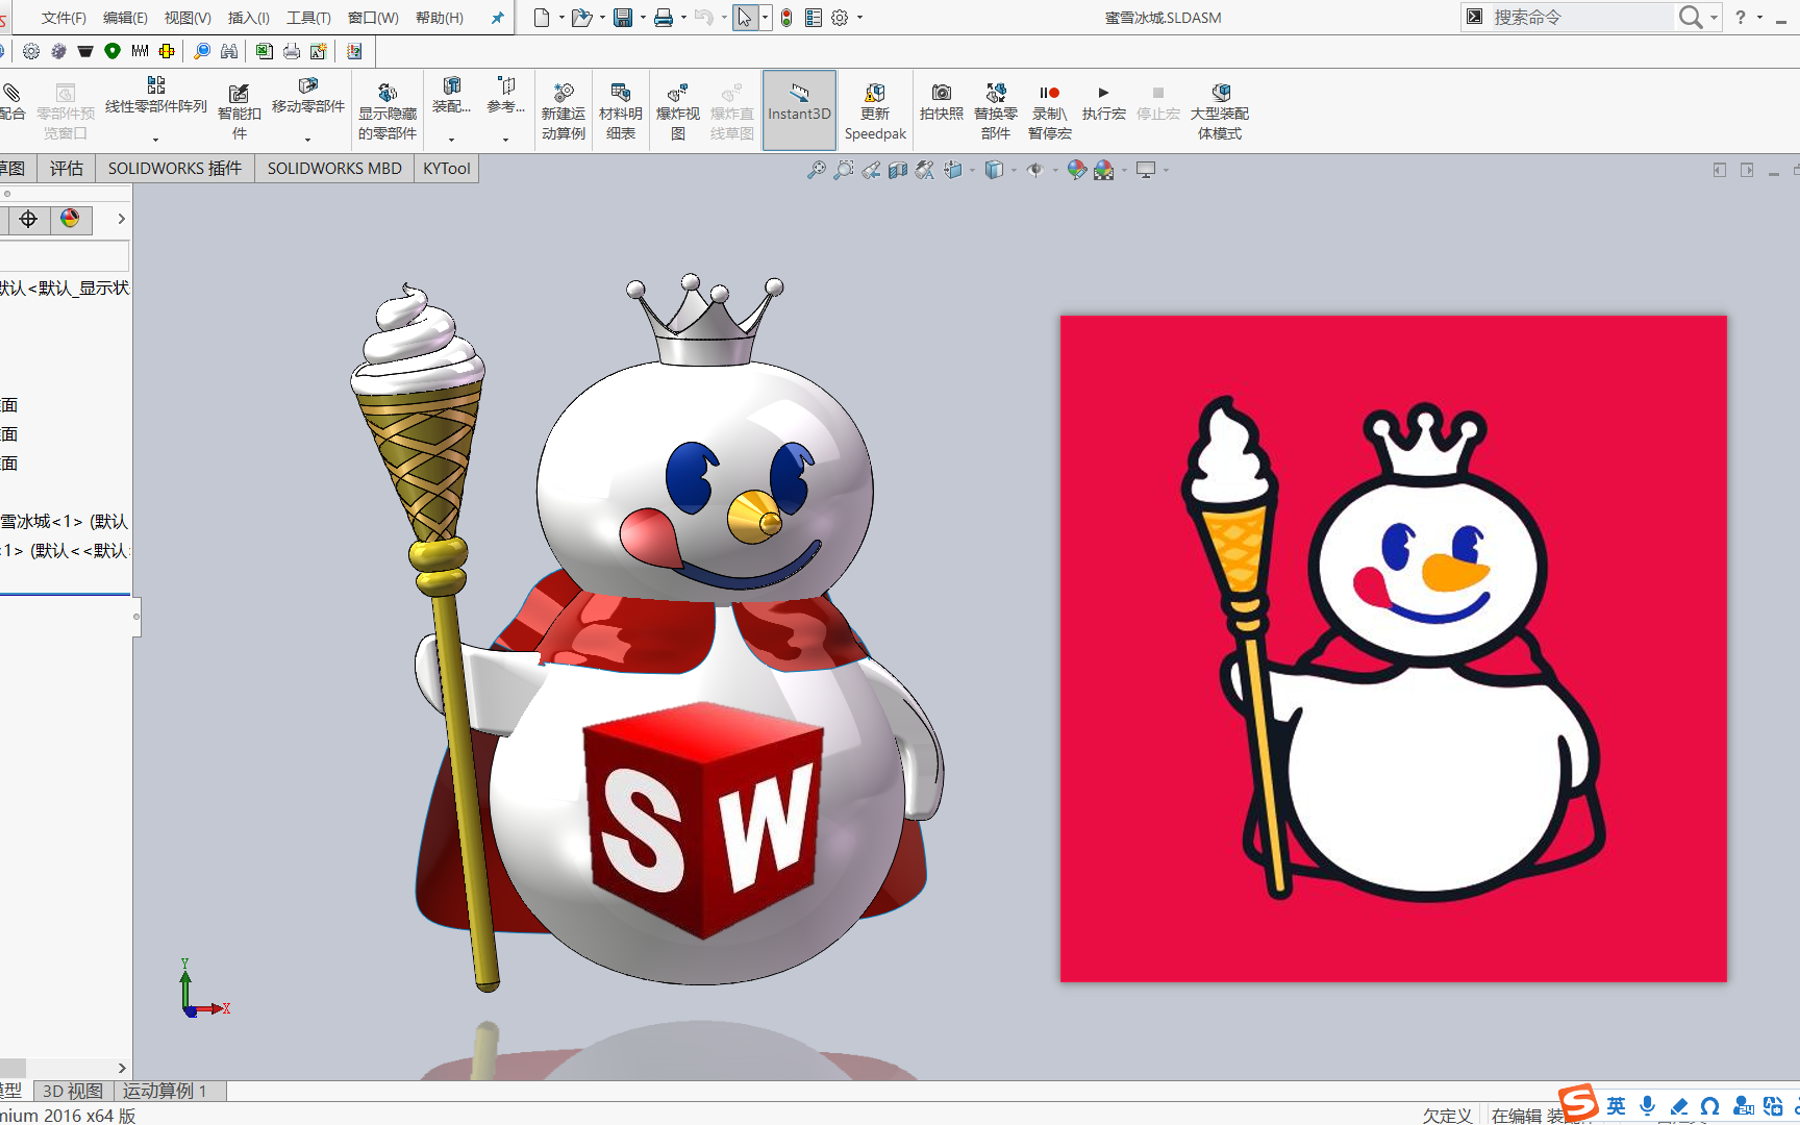Open the 插入(I) menu
Image resolution: width=1800 pixels, height=1125 pixels.
[248, 18]
